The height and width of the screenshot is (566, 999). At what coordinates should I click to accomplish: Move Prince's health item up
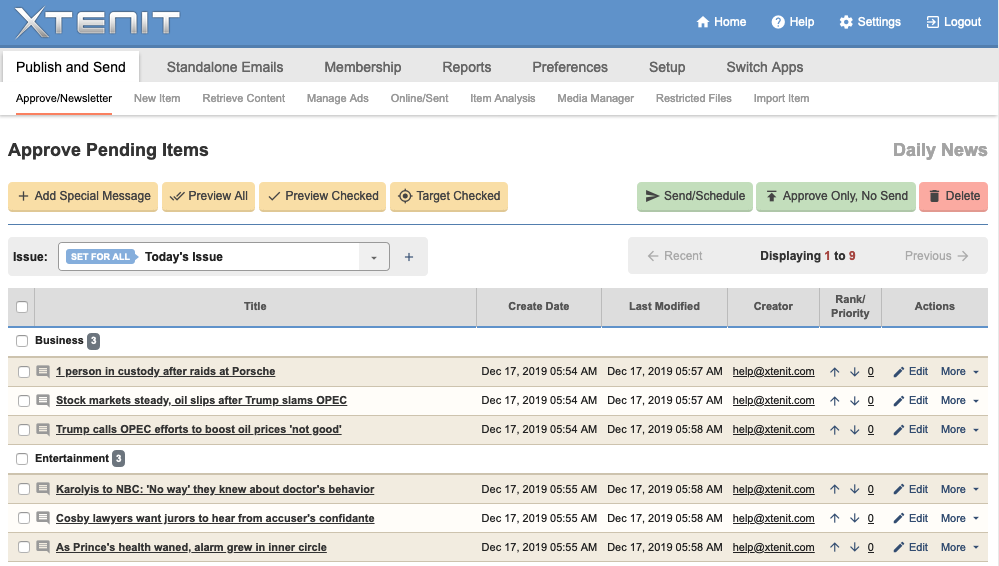pos(835,548)
